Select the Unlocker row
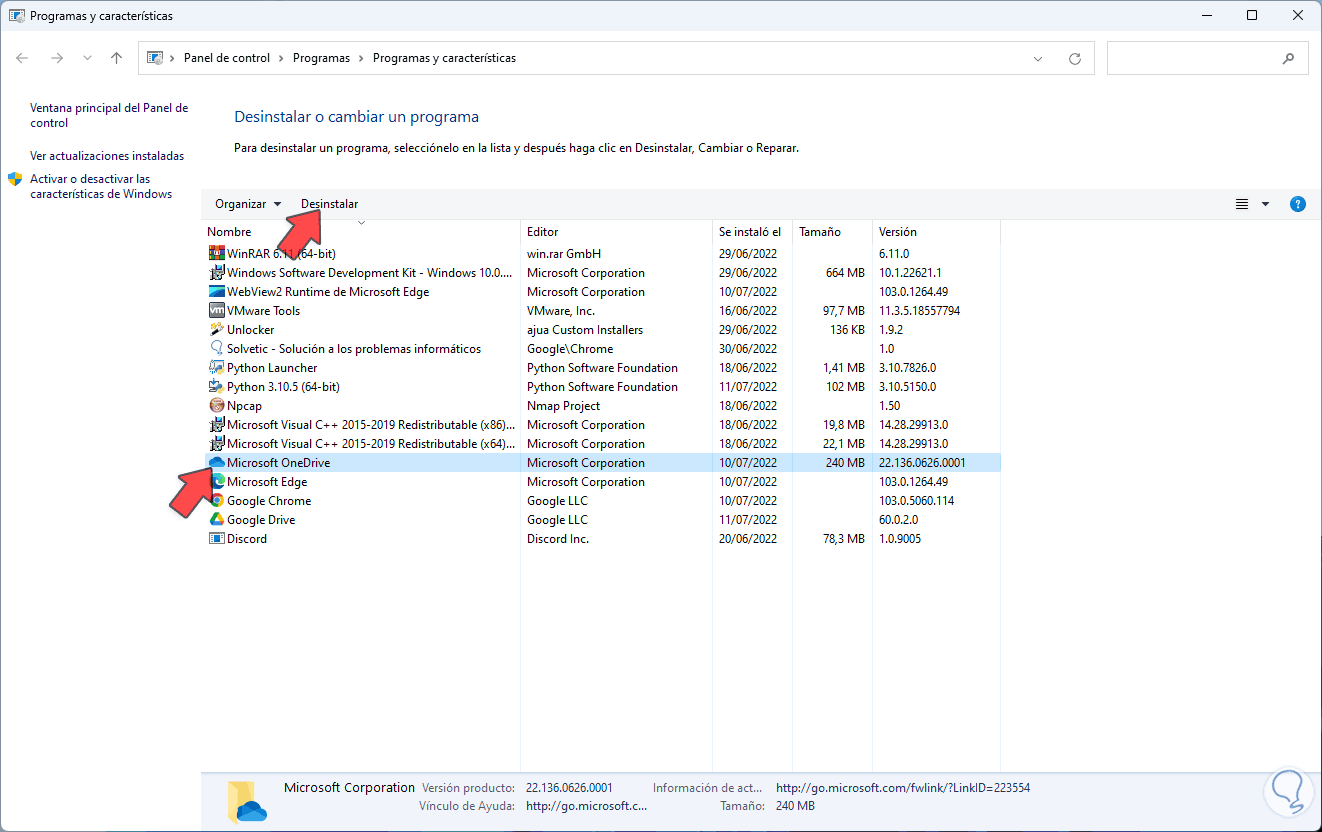This screenshot has width=1322, height=832. click(601, 330)
